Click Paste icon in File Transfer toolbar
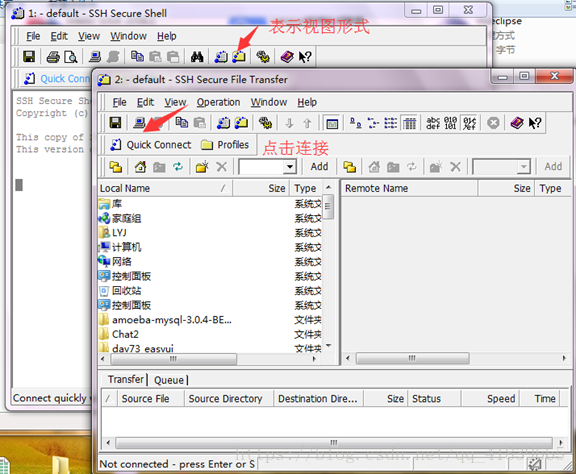Image resolution: width=576 pixels, height=474 pixels. click(199, 123)
